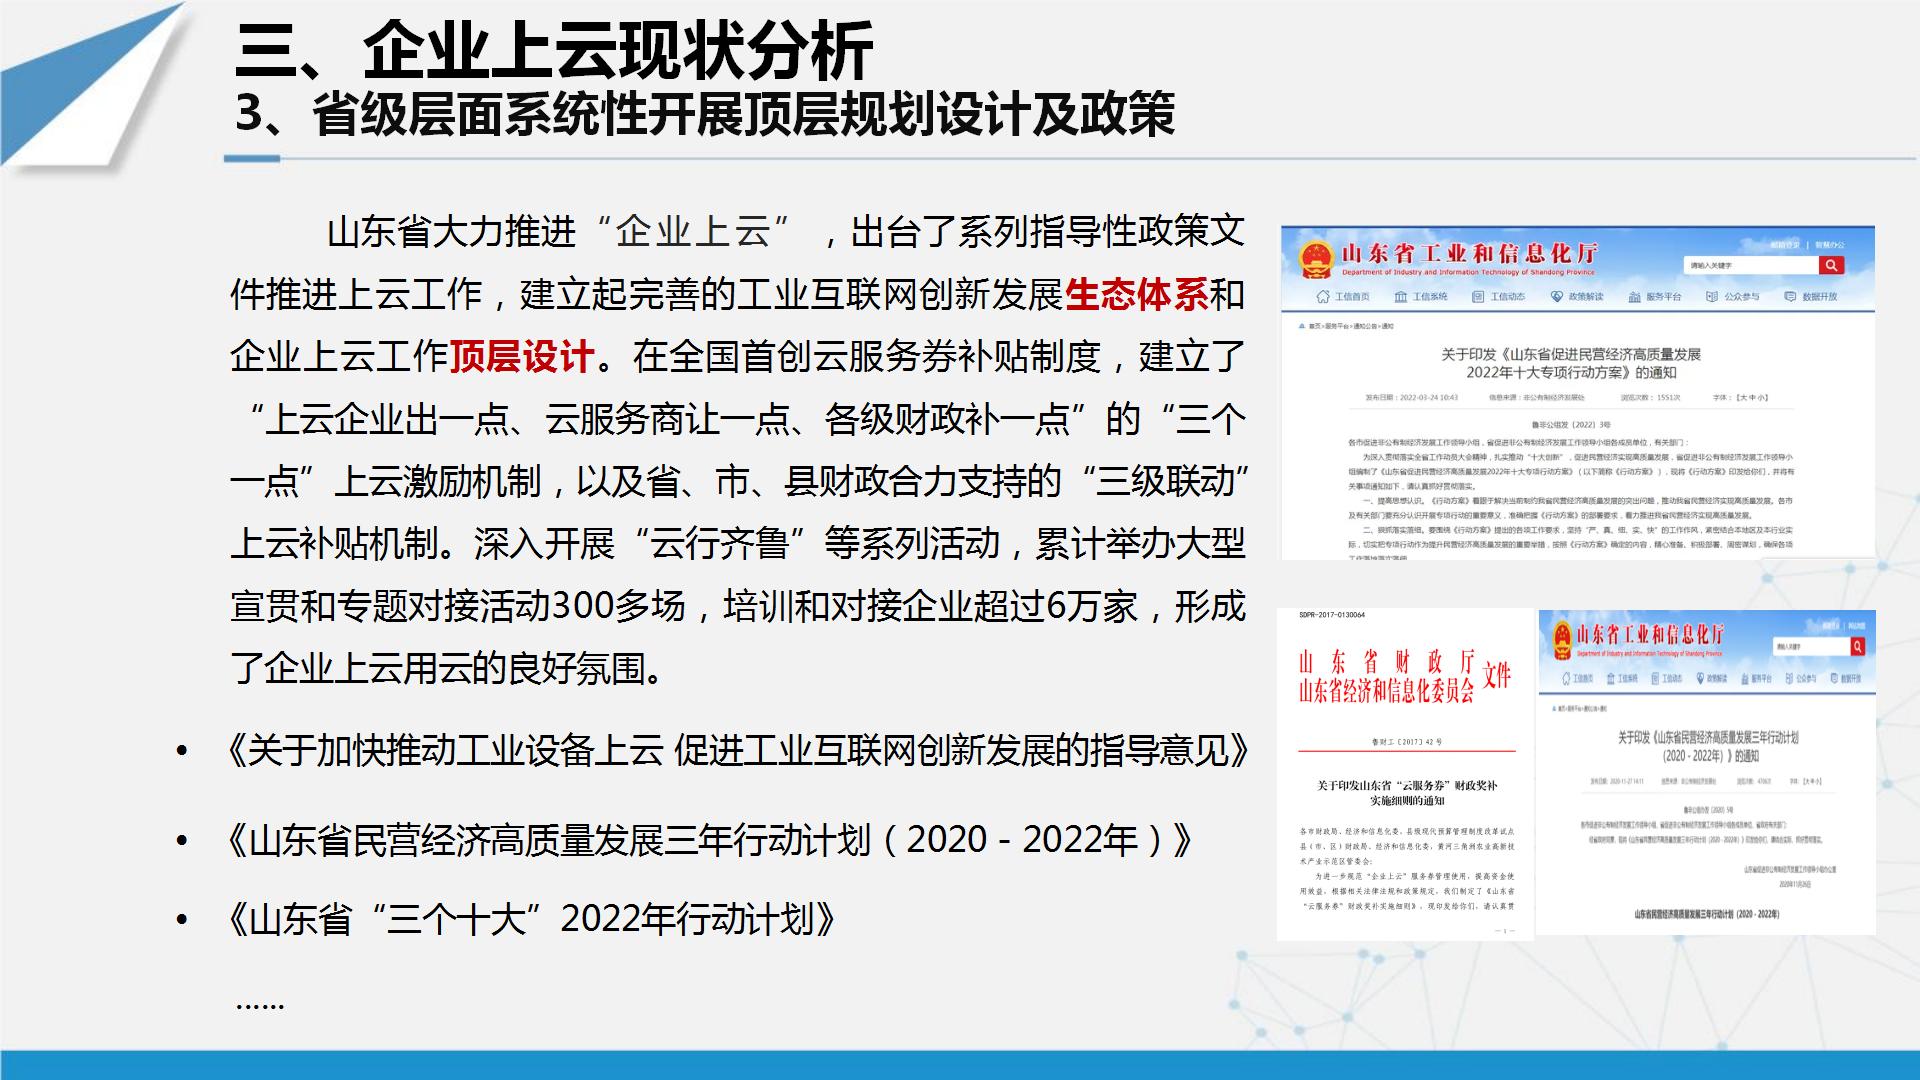Open the 服务平台 menu label on the 十大专项行动方案 webpage
1920x1080 pixels.
click(x=1664, y=296)
